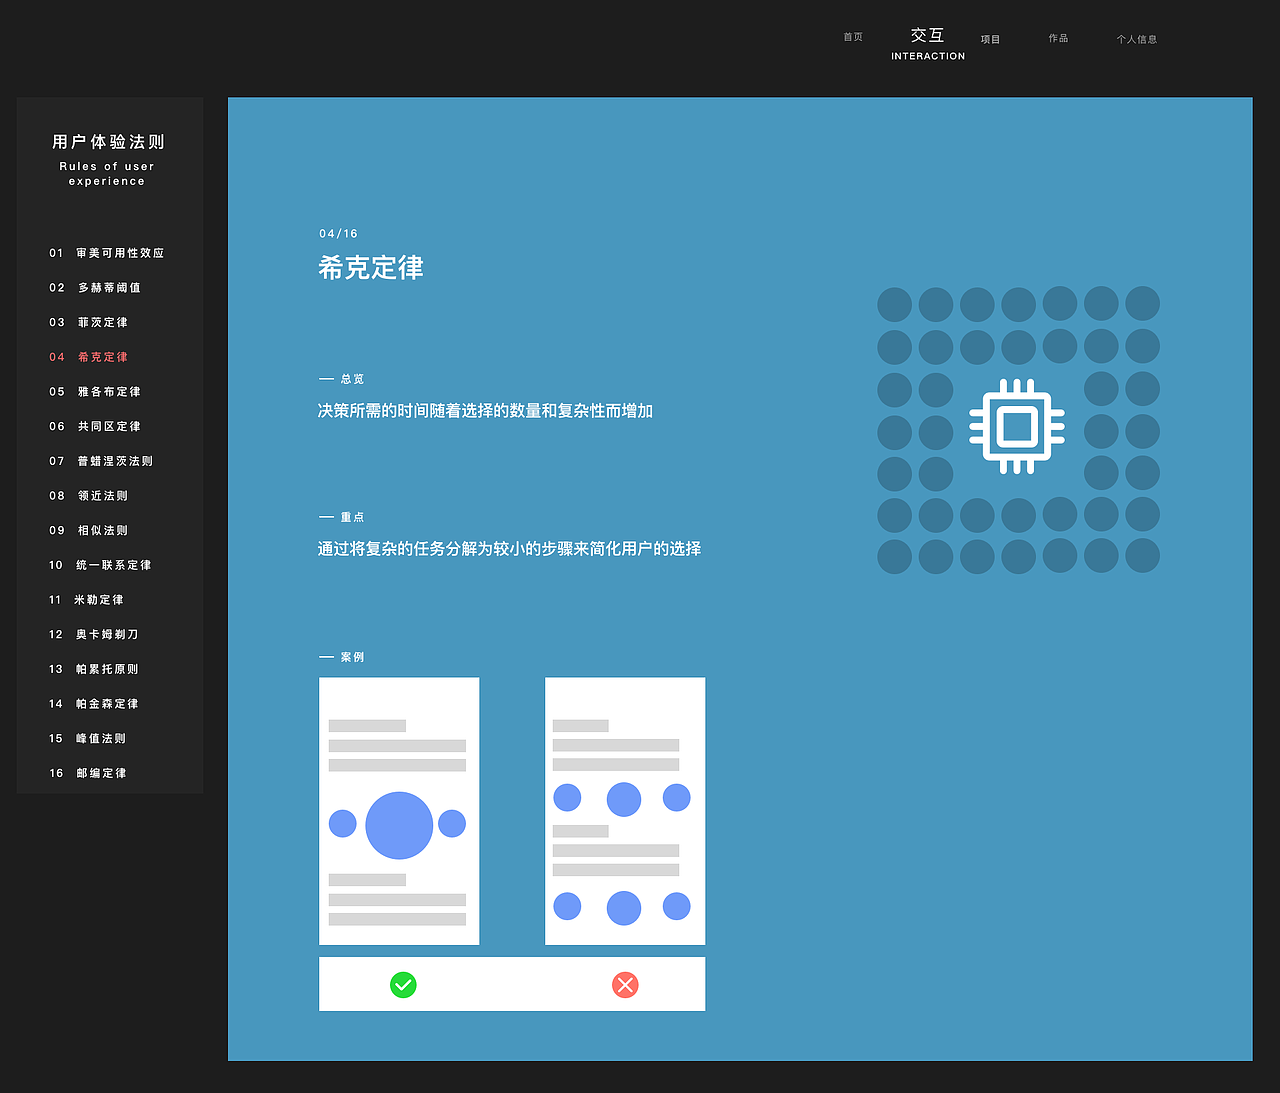Screen dimensions: 1280x1093
Task: Go to 13 帕累托原则
Action: (94, 670)
